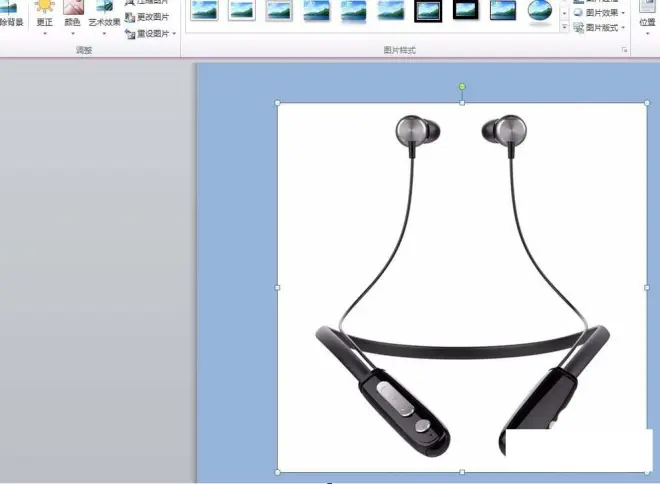Open the 艺术效果 (Artistic Effects) icon
Viewport: 660px width, 484px height.
click(x=104, y=6)
